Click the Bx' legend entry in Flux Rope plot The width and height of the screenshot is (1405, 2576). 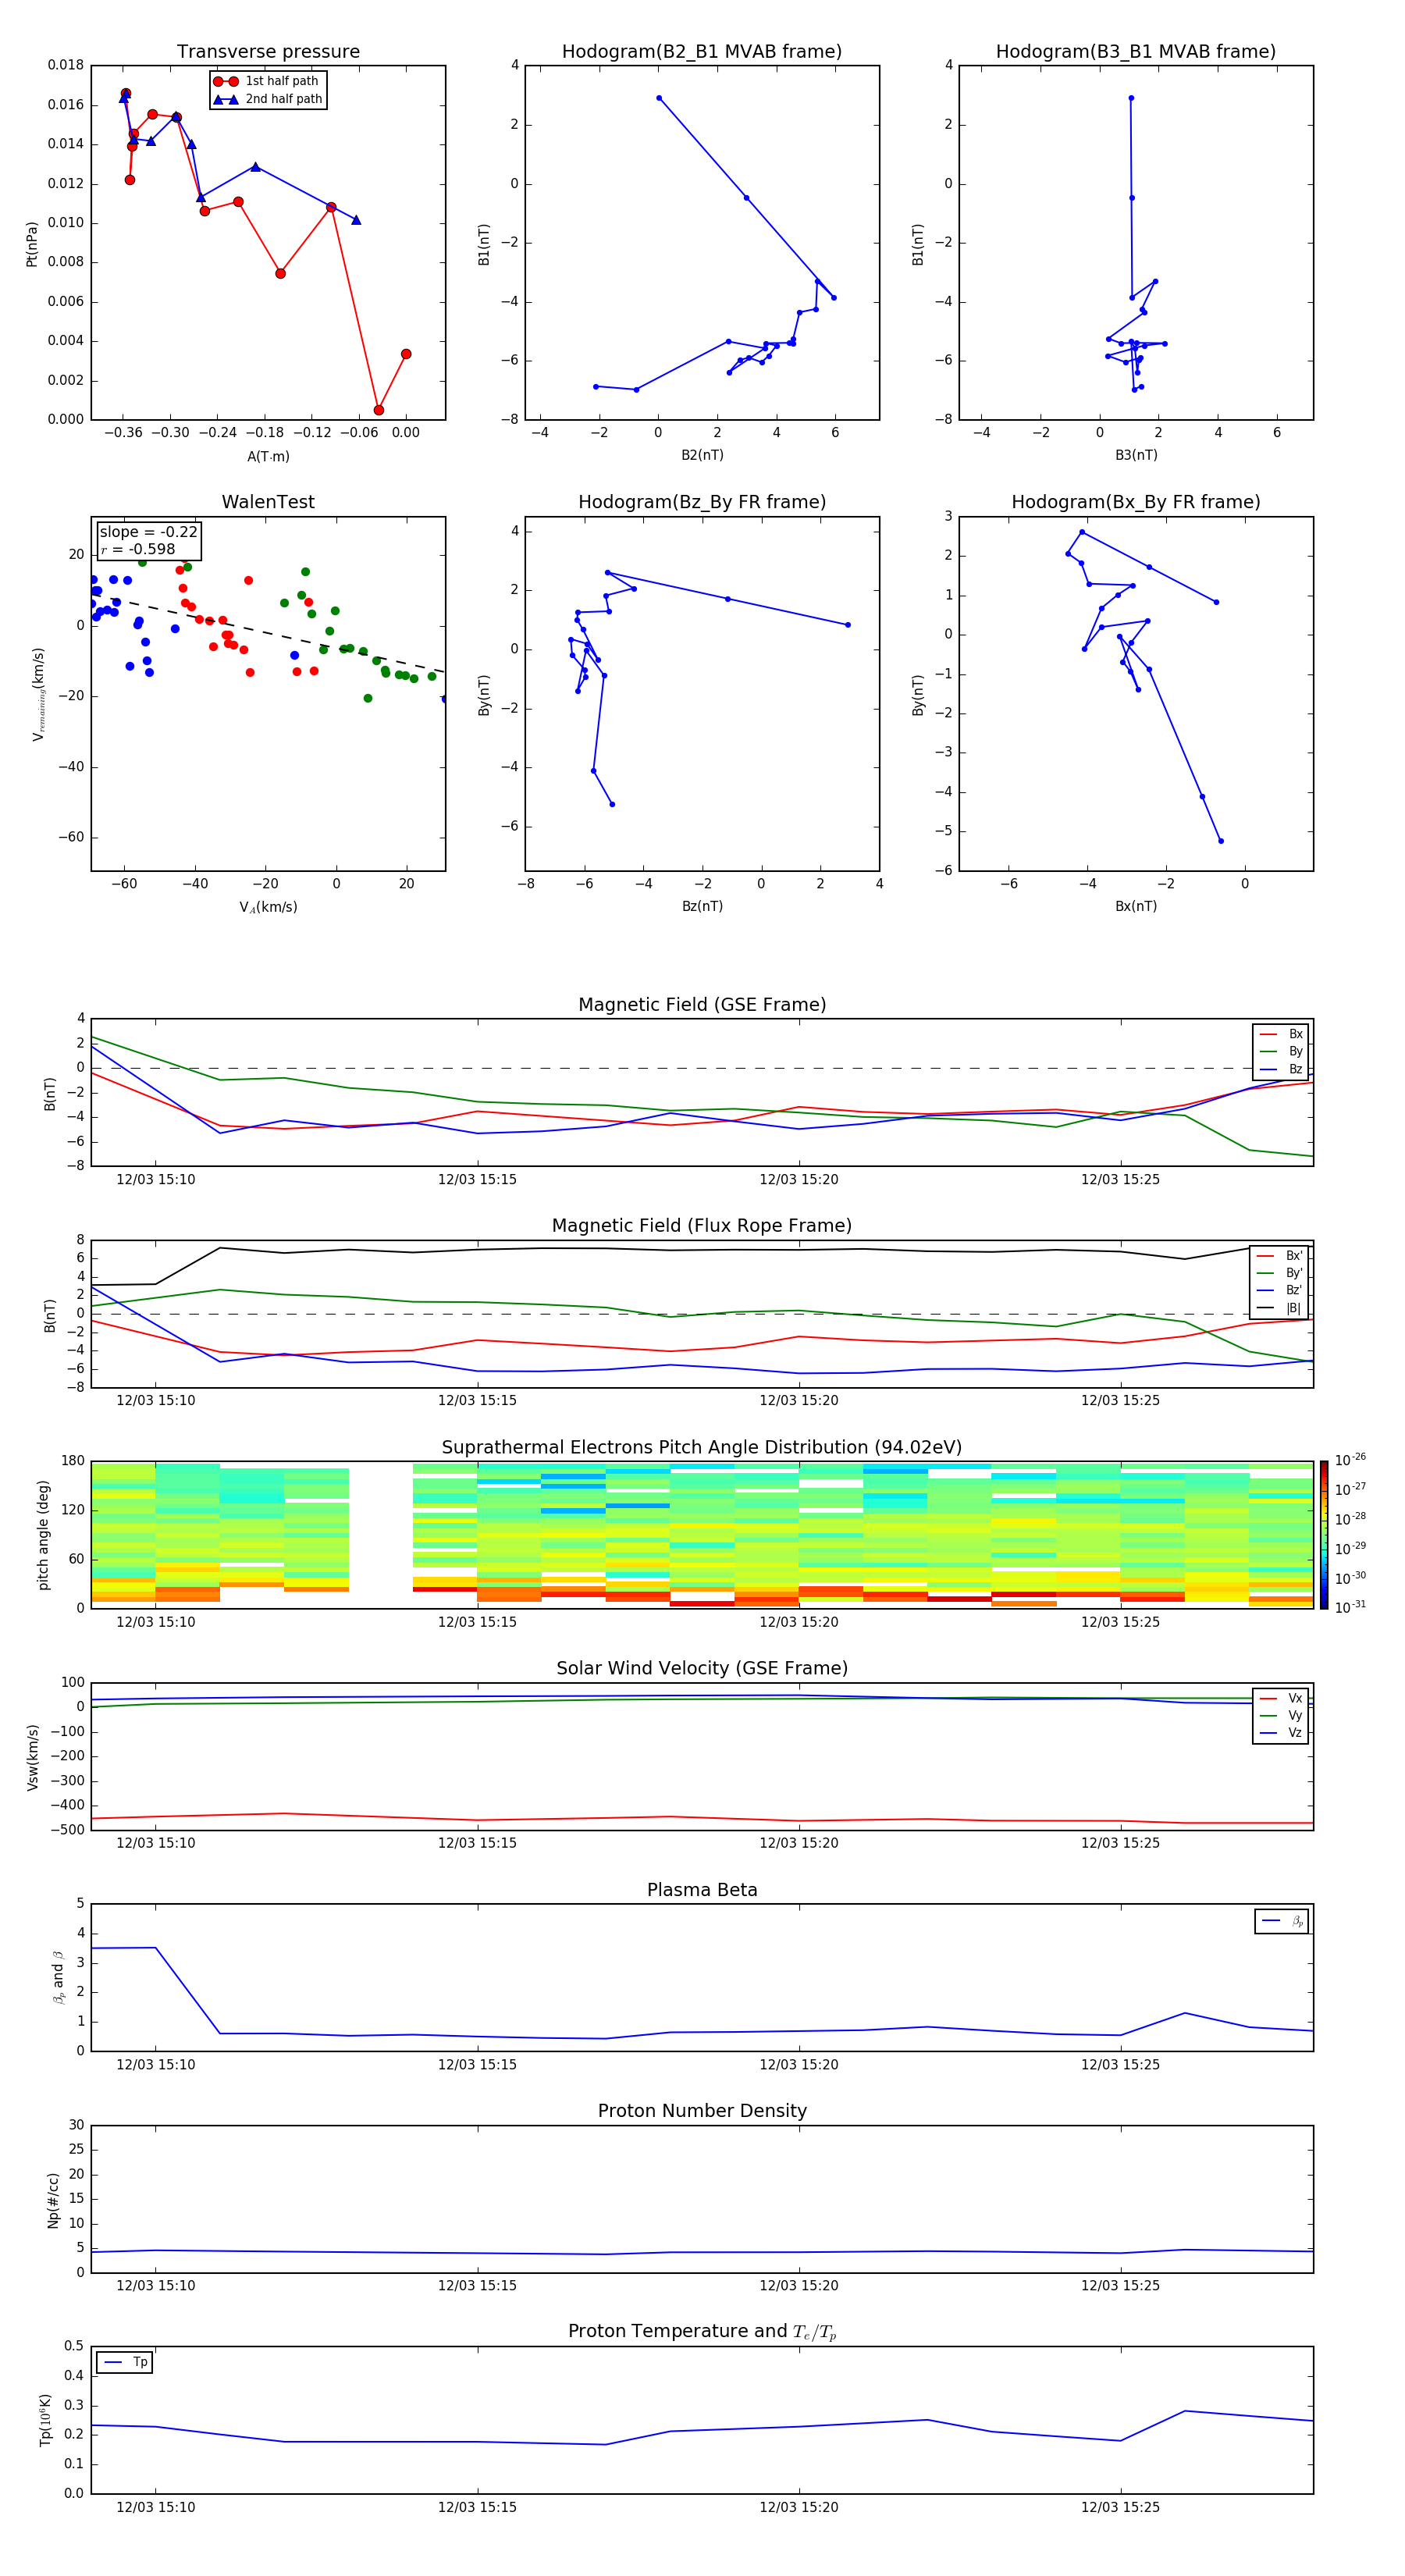coord(1280,1256)
